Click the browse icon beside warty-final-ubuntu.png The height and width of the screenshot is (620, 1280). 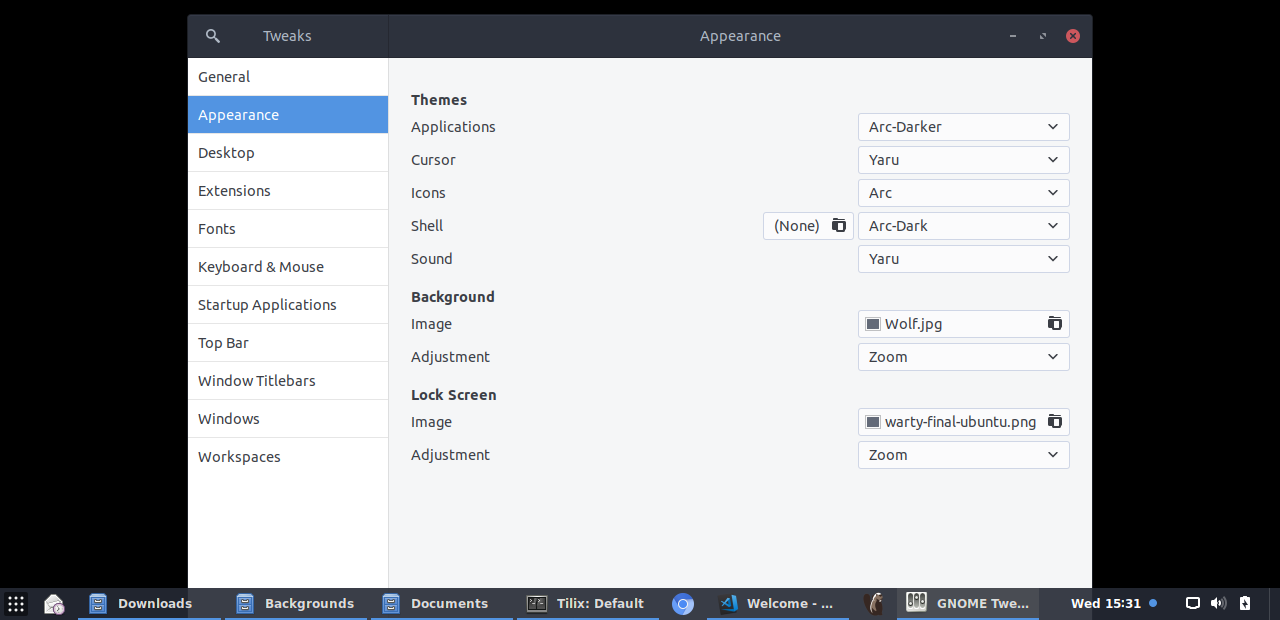coord(1054,422)
